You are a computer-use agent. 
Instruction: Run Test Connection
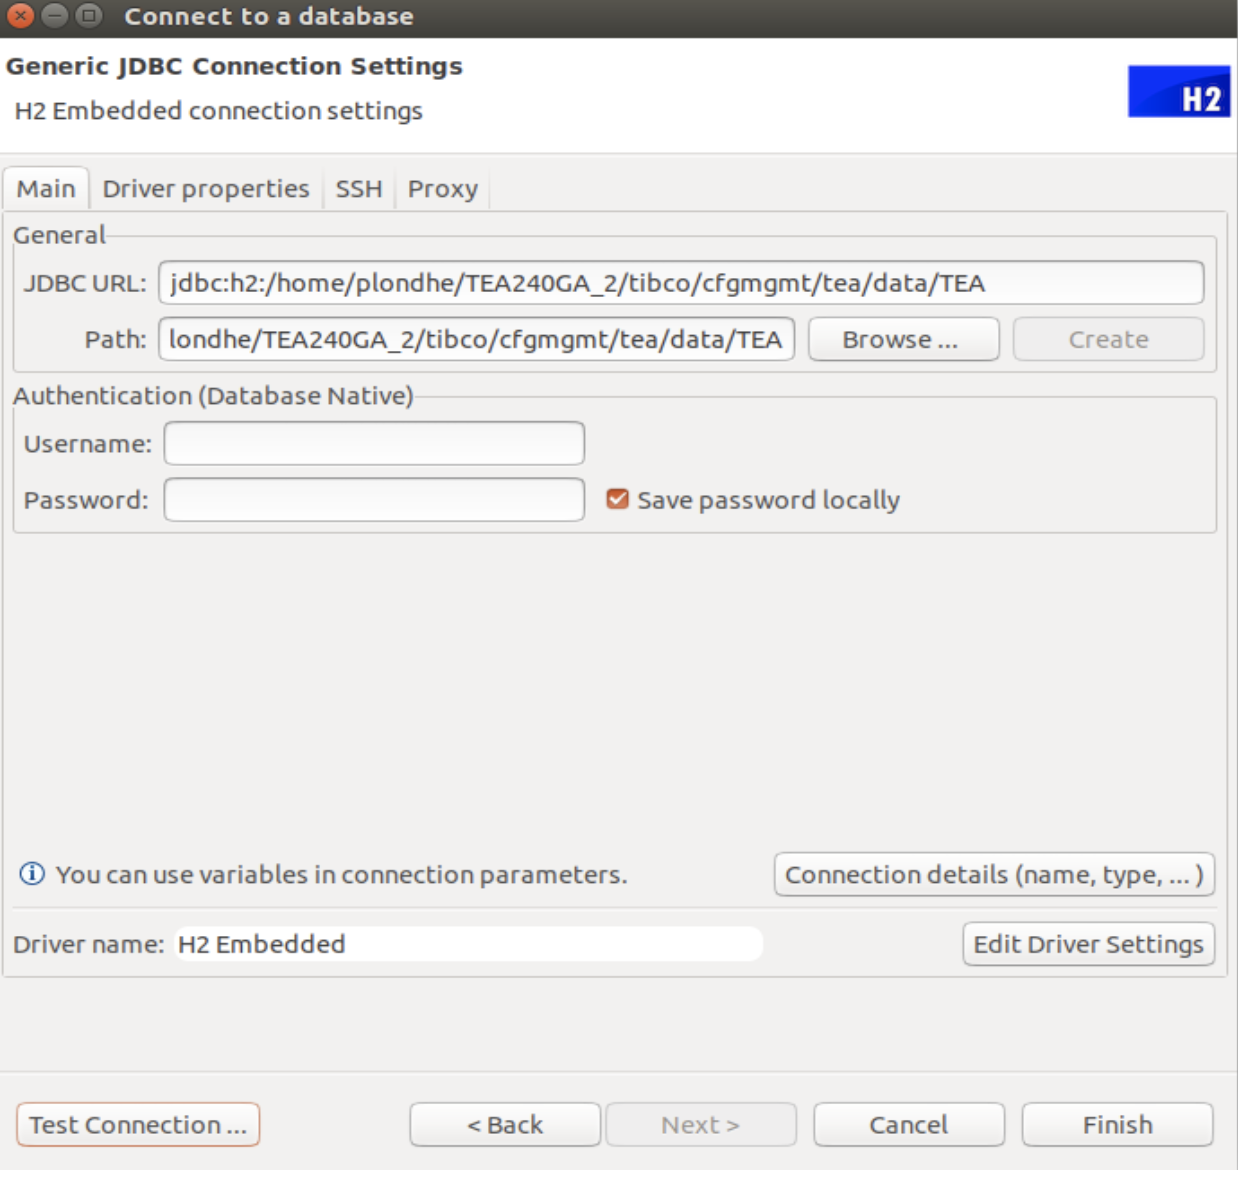[x=138, y=1124]
